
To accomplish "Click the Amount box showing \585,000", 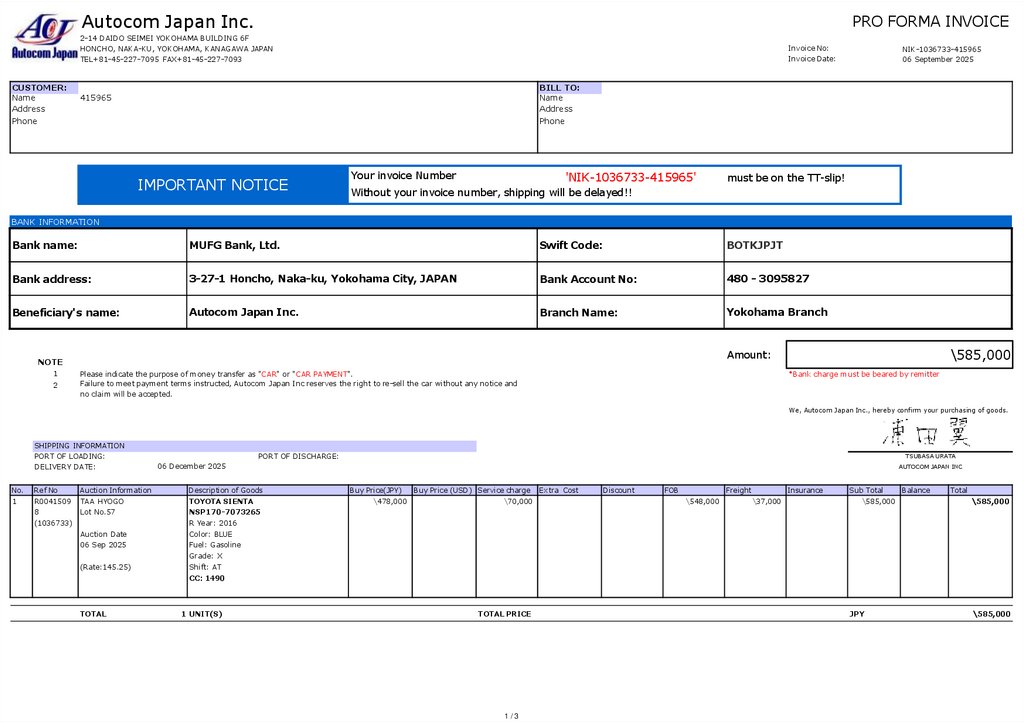I will 898,355.
